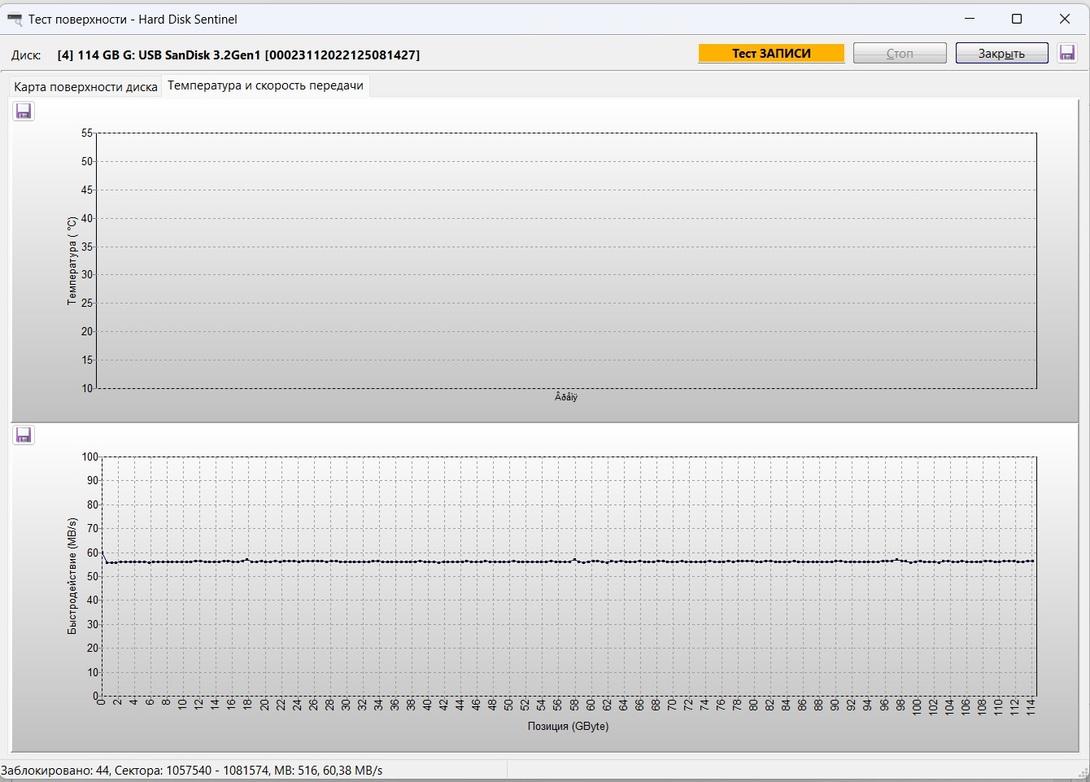Click inside the empty temperature graph area
Viewport: 1090px width, 782px height.
(566, 260)
